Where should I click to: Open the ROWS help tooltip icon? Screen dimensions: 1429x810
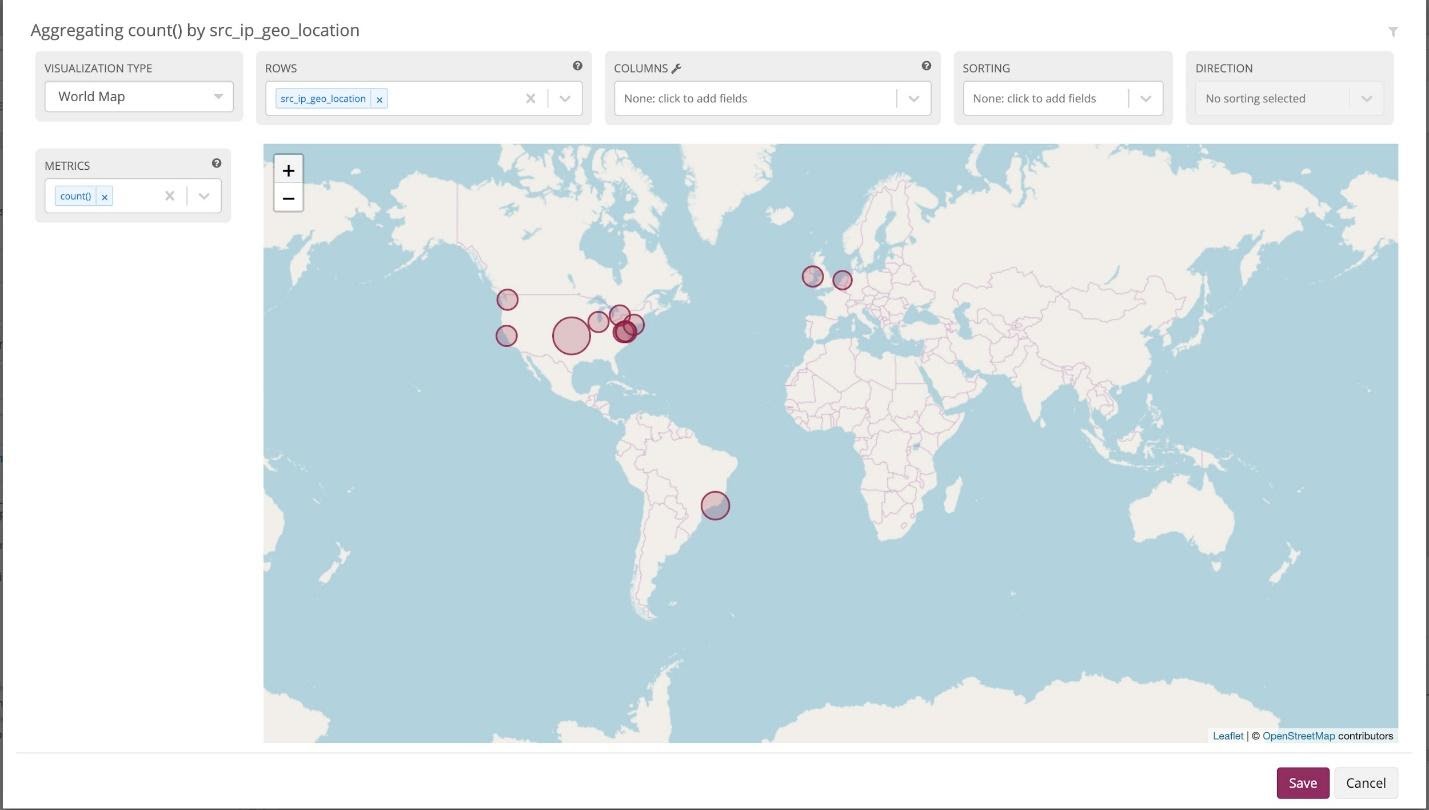[578, 65]
